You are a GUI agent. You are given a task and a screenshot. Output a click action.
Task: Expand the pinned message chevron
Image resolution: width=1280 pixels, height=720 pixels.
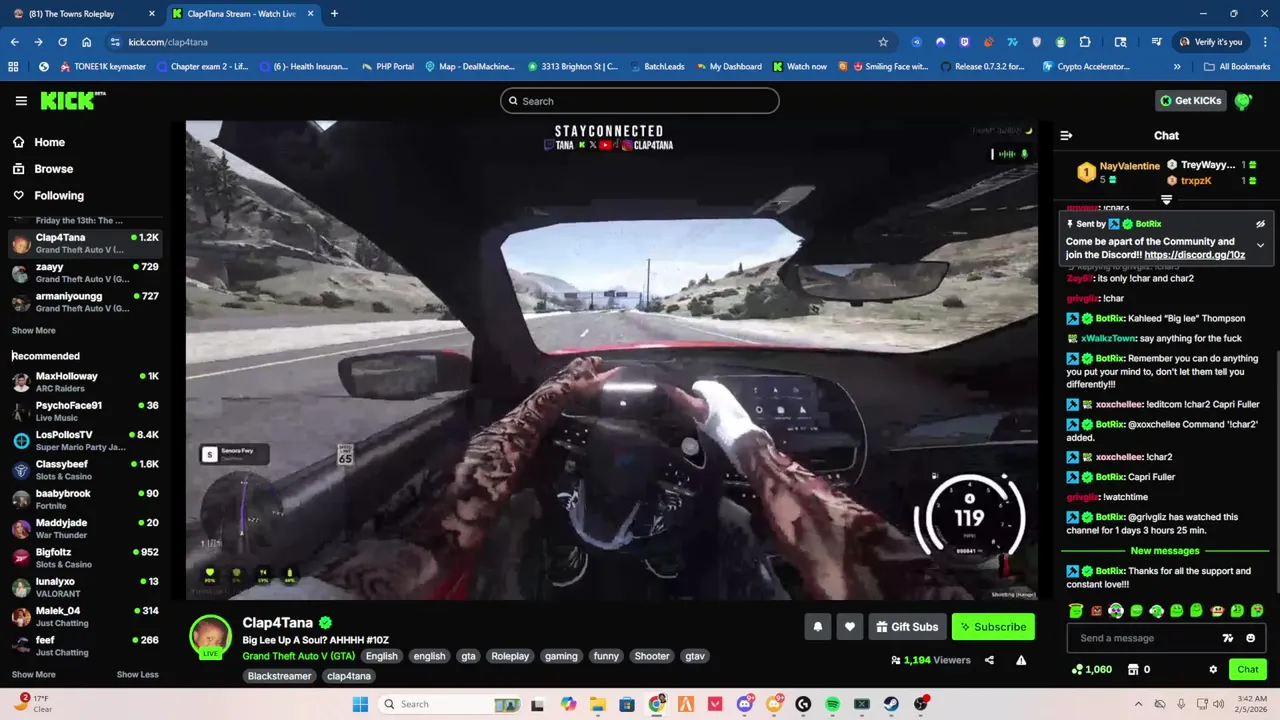pos(1260,245)
